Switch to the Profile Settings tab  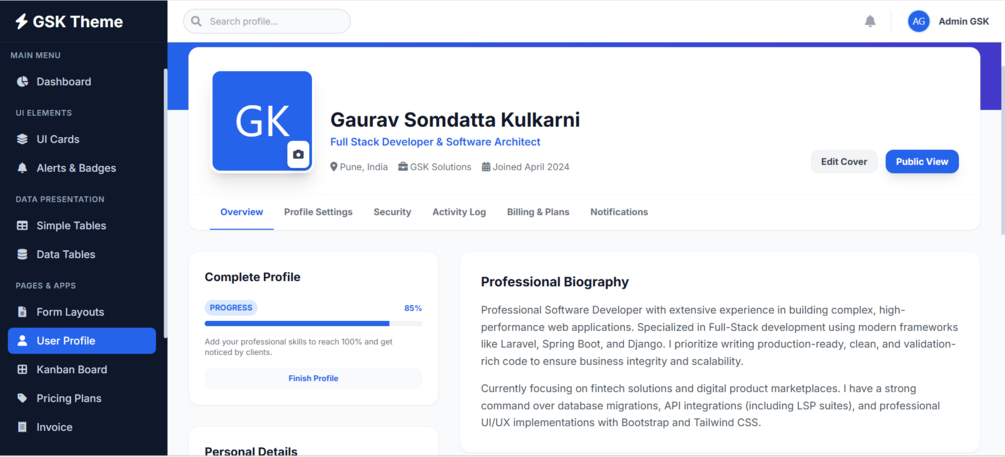click(x=319, y=212)
